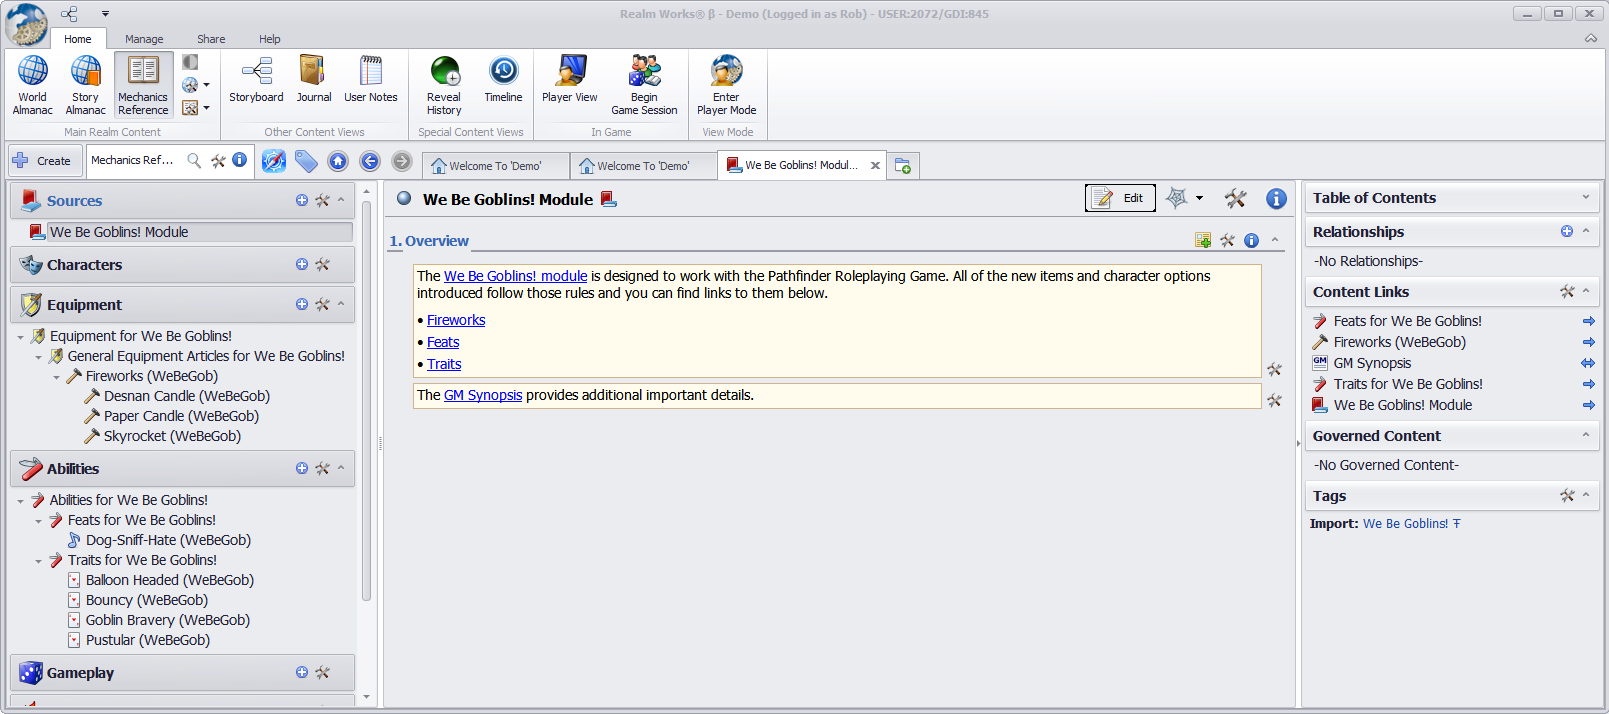Viewport: 1609px width, 714px height.
Task: Add a snippet to the Overview section
Action: pos(1203,240)
